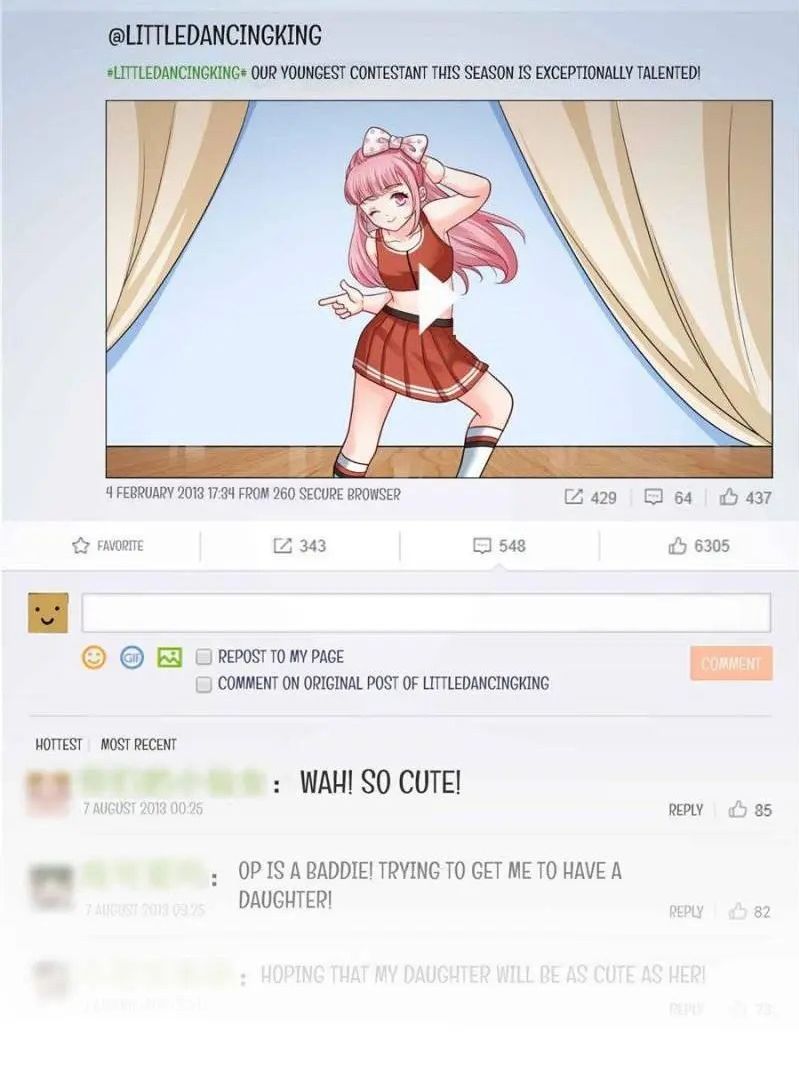
Task: Reply to the "Wah! So cute!" comment
Action: click(x=686, y=809)
